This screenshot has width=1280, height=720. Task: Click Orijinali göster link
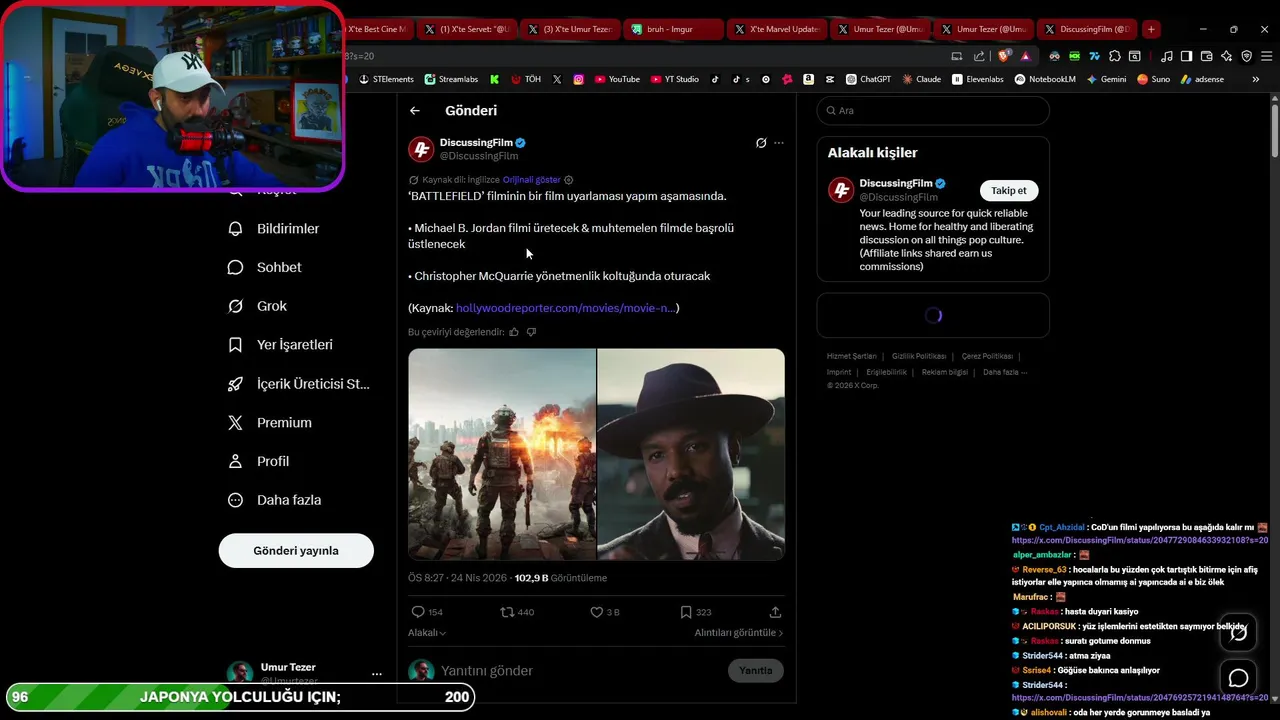click(531, 180)
